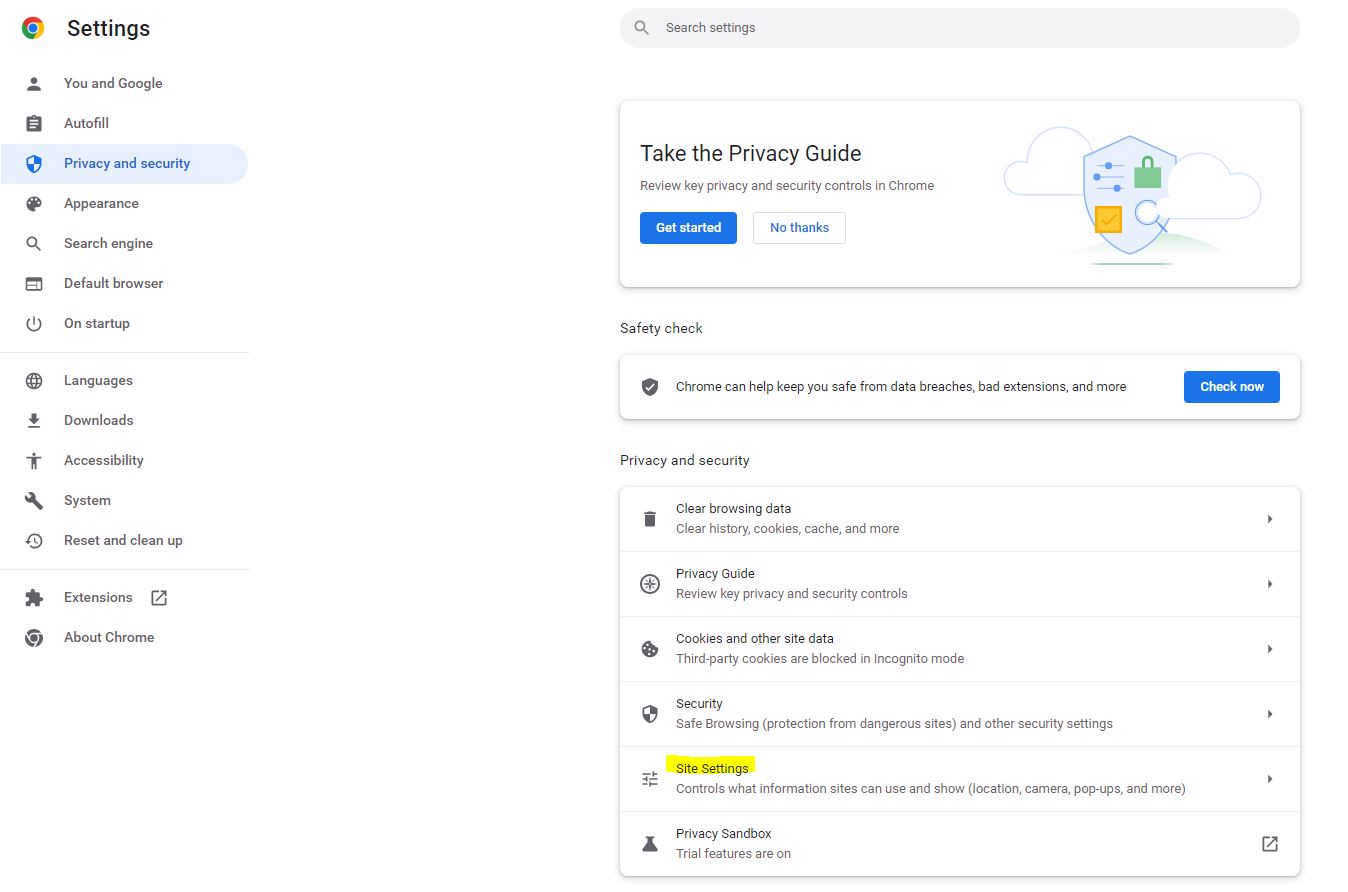Image resolution: width=1348 pixels, height=892 pixels.
Task: Select Privacy and security in sidebar
Action: point(124,163)
